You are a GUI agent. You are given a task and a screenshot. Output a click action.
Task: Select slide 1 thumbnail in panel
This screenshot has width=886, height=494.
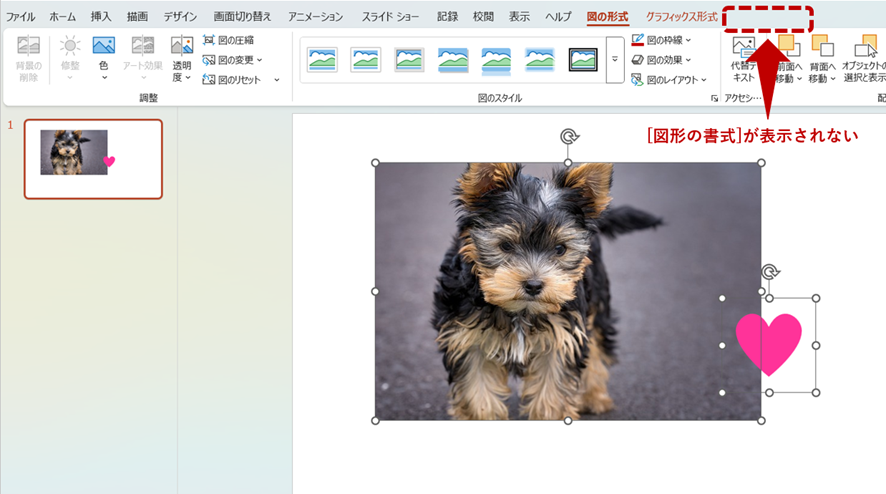pyautogui.click(x=93, y=159)
